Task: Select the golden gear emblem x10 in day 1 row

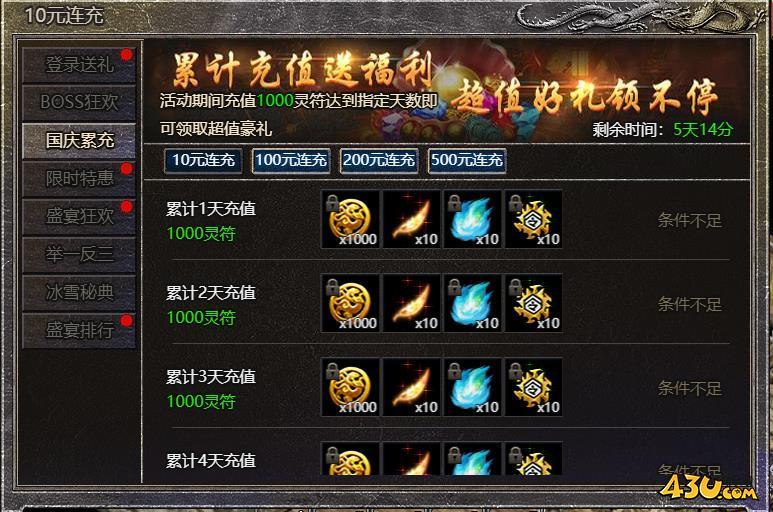Action: [x=533, y=220]
